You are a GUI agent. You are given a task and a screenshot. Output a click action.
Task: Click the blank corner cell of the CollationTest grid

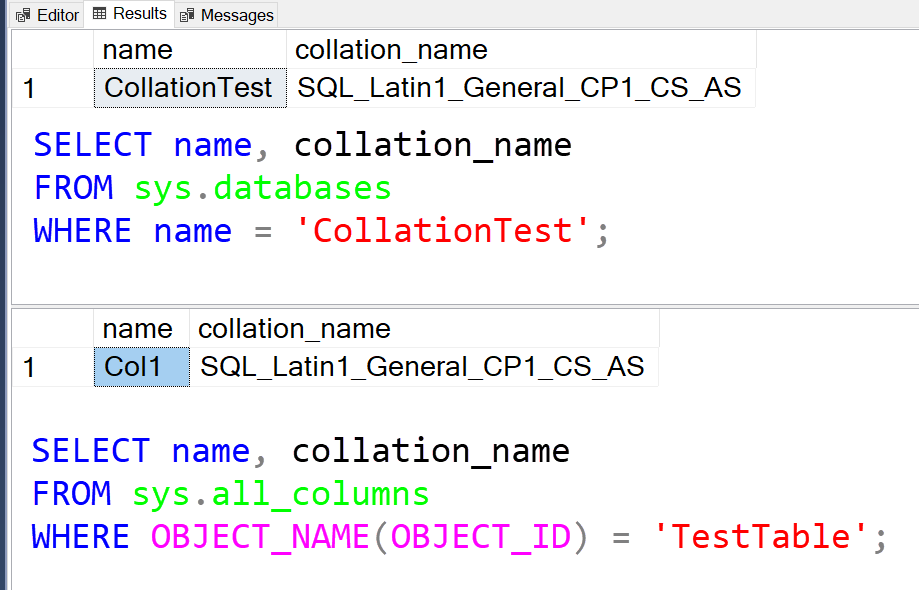click(52, 50)
